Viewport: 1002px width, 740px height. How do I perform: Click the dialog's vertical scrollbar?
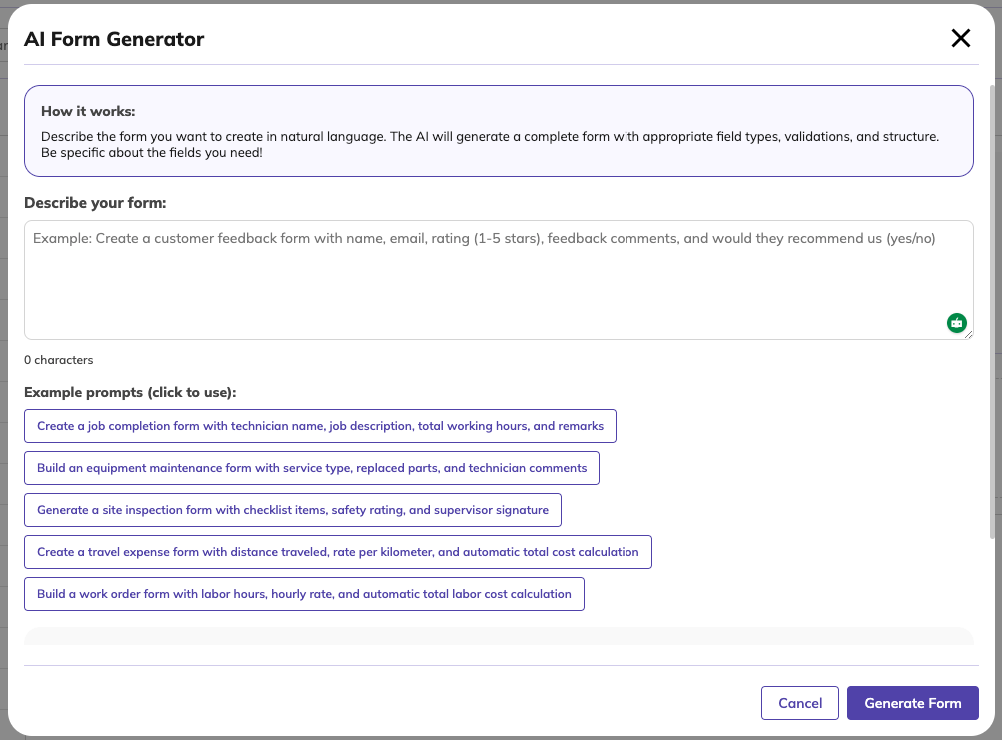992,300
